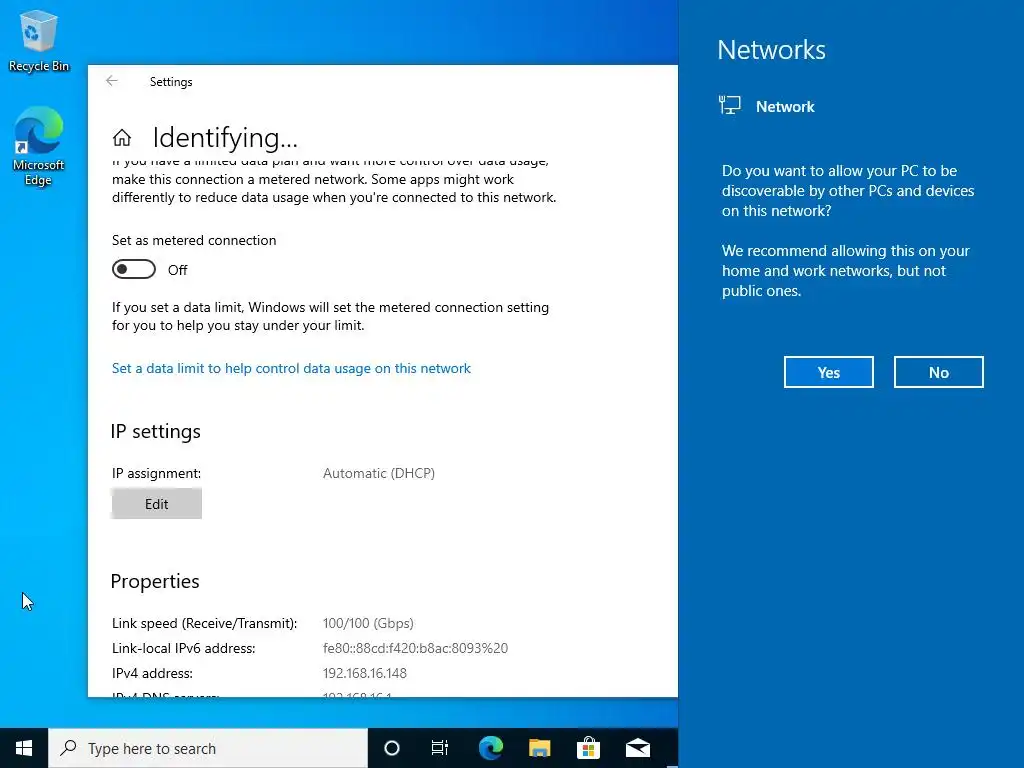This screenshot has width=1024, height=768.
Task: Open the Windows Start menu
Action: pyautogui.click(x=24, y=748)
